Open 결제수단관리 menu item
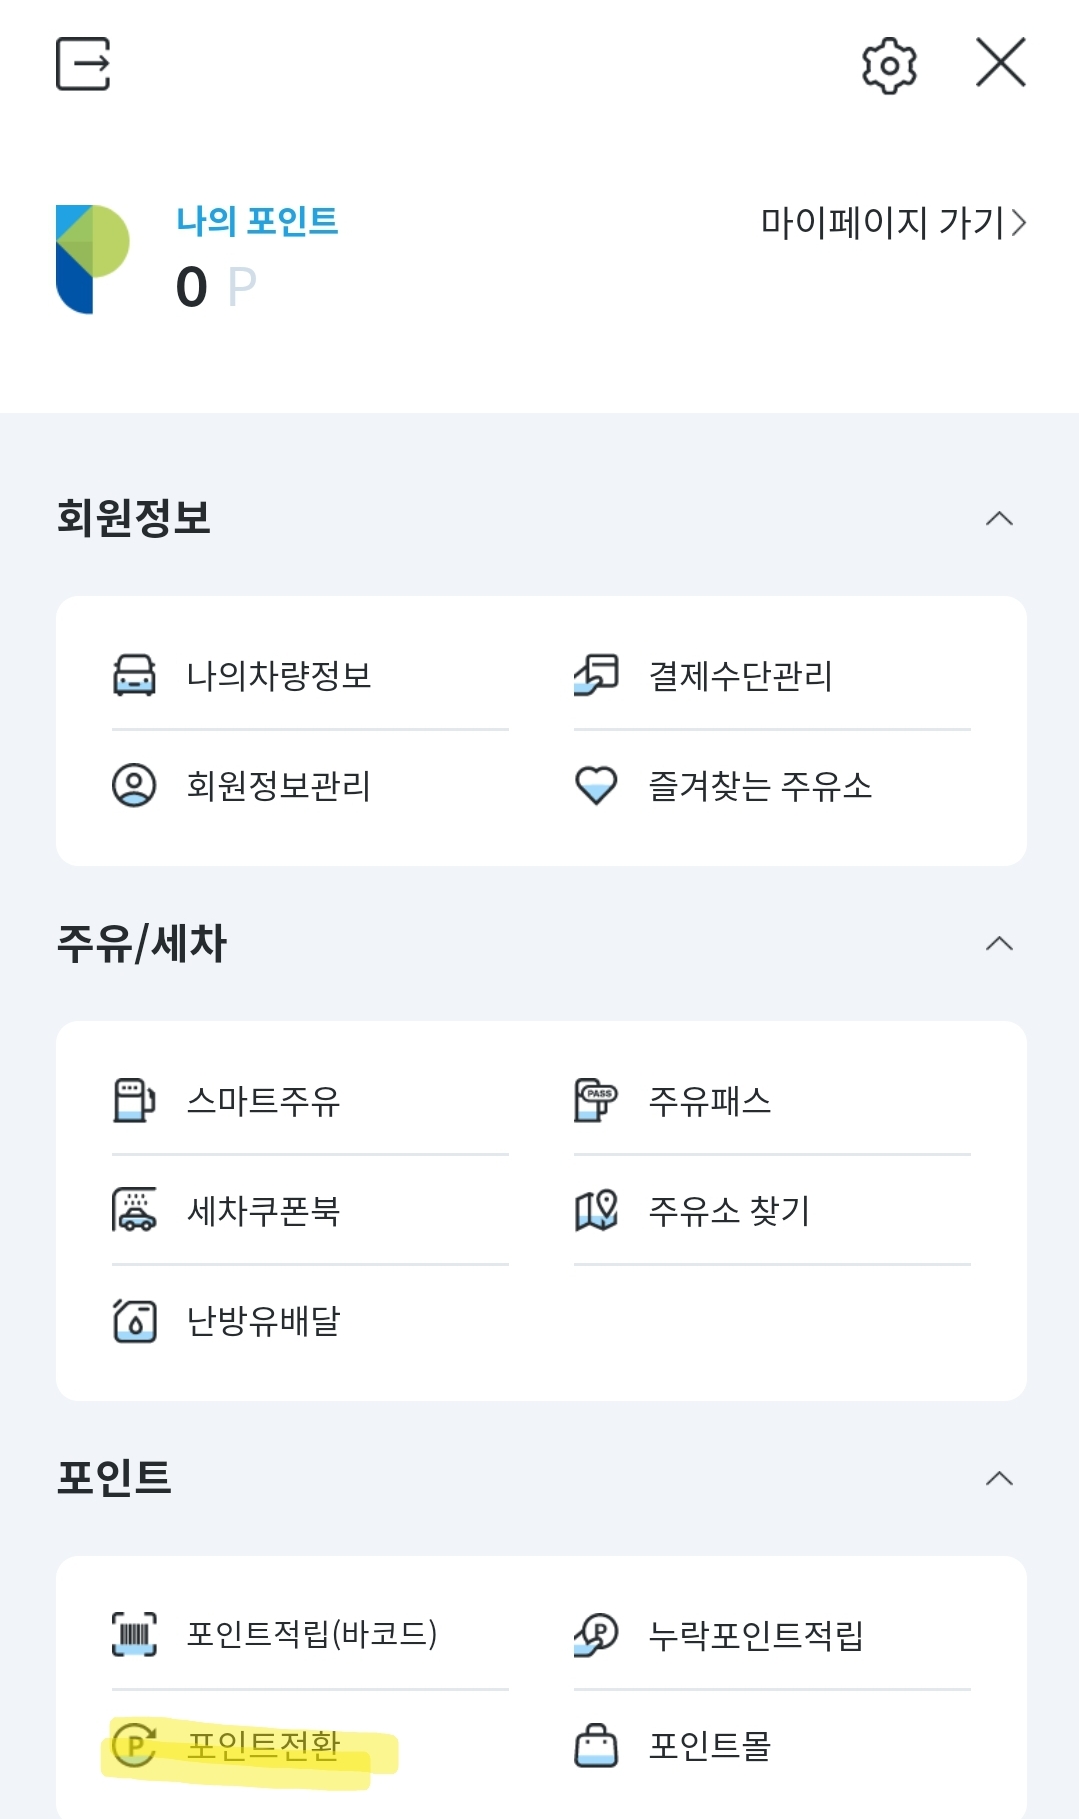The height and width of the screenshot is (1819, 1079). [x=740, y=676]
